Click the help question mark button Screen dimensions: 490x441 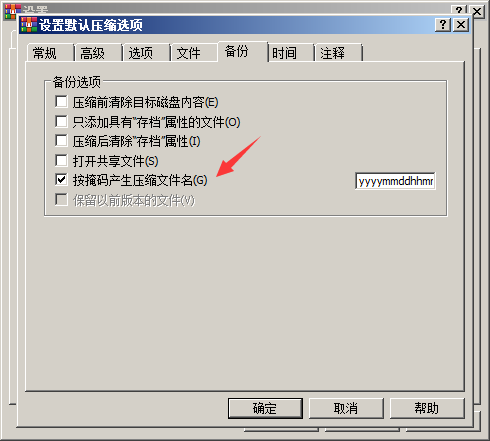(x=443, y=25)
